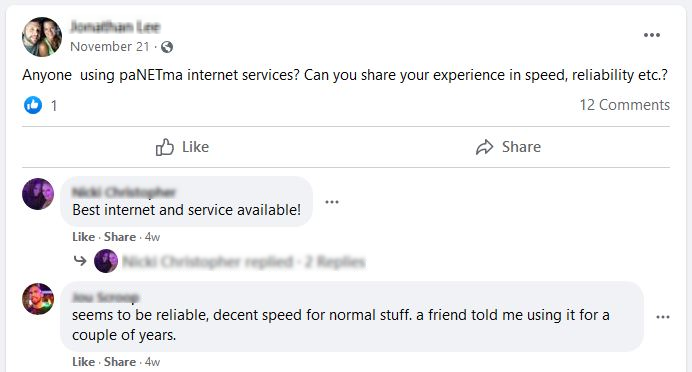Open options for the 'seems to be reliable' comment
This screenshot has width=692, height=372.
coord(663,317)
